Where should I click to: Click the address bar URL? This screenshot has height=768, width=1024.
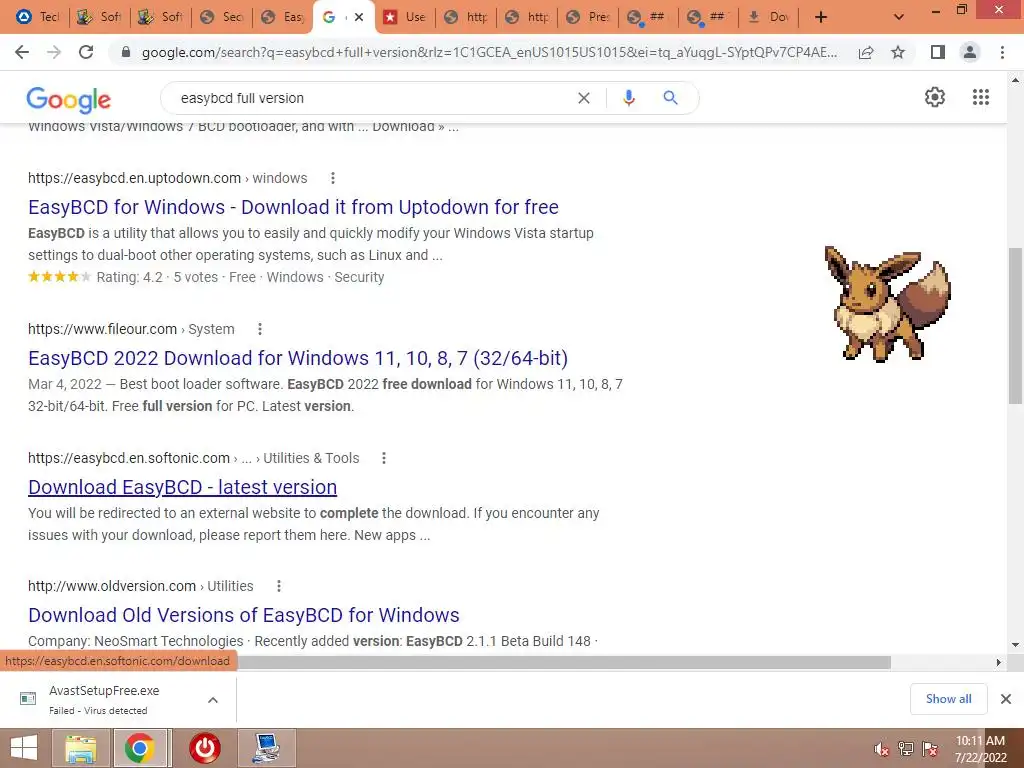[x=489, y=52]
